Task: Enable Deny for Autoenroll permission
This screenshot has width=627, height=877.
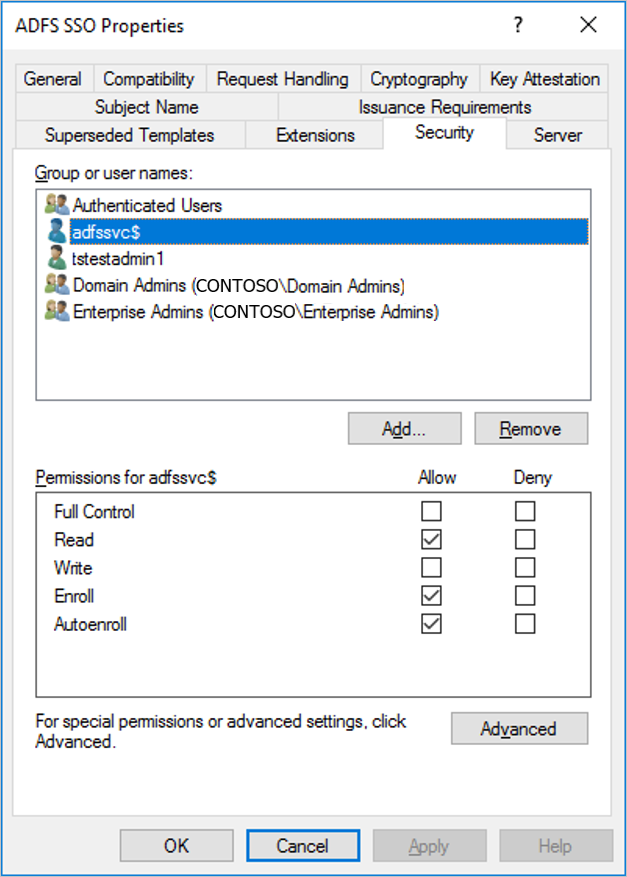Action: tap(523, 623)
